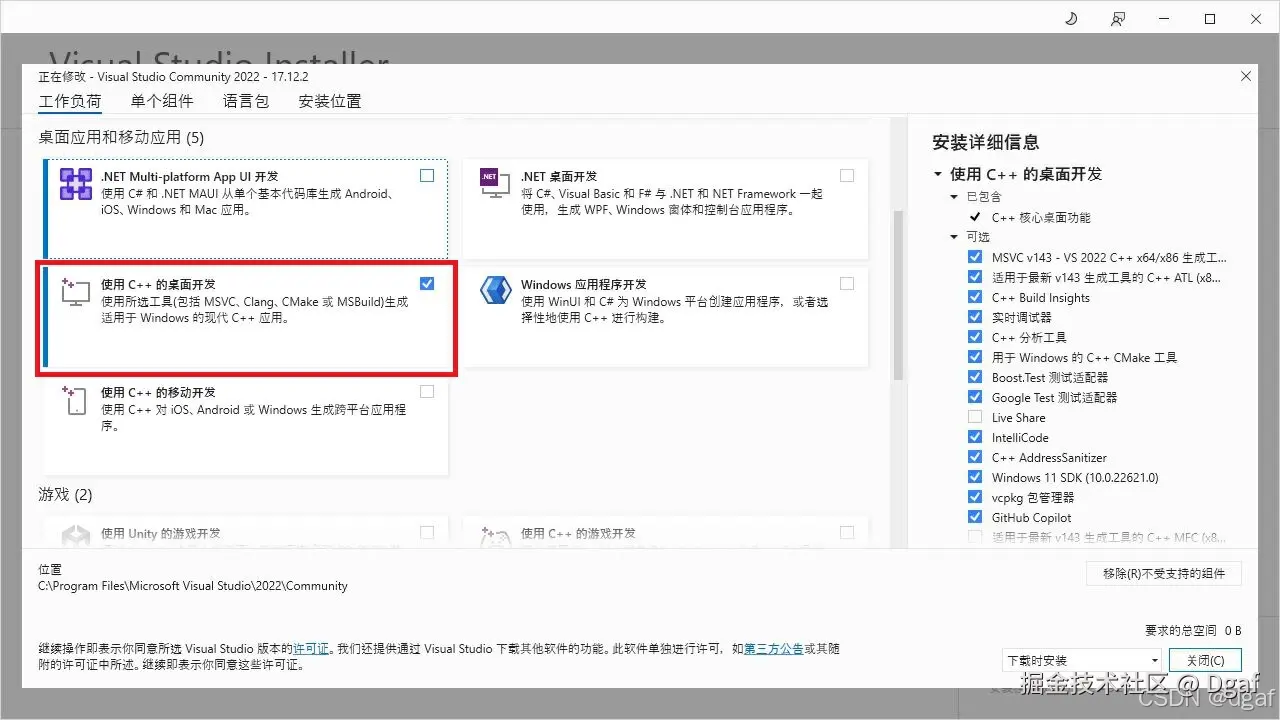Collapse the 可选 tree section
The width and height of the screenshot is (1280, 720).
(955, 237)
